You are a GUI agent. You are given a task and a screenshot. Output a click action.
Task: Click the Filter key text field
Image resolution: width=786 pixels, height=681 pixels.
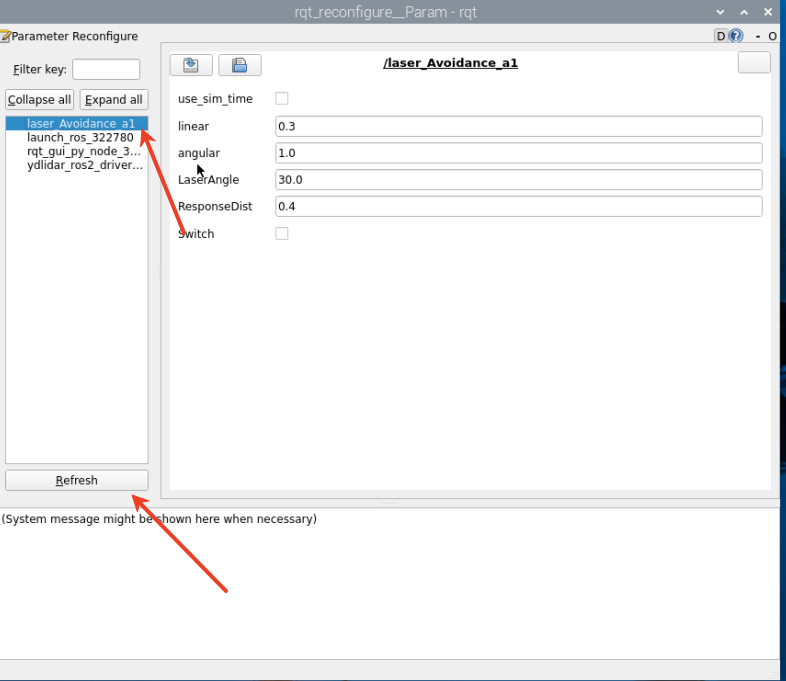pos(106,70)
